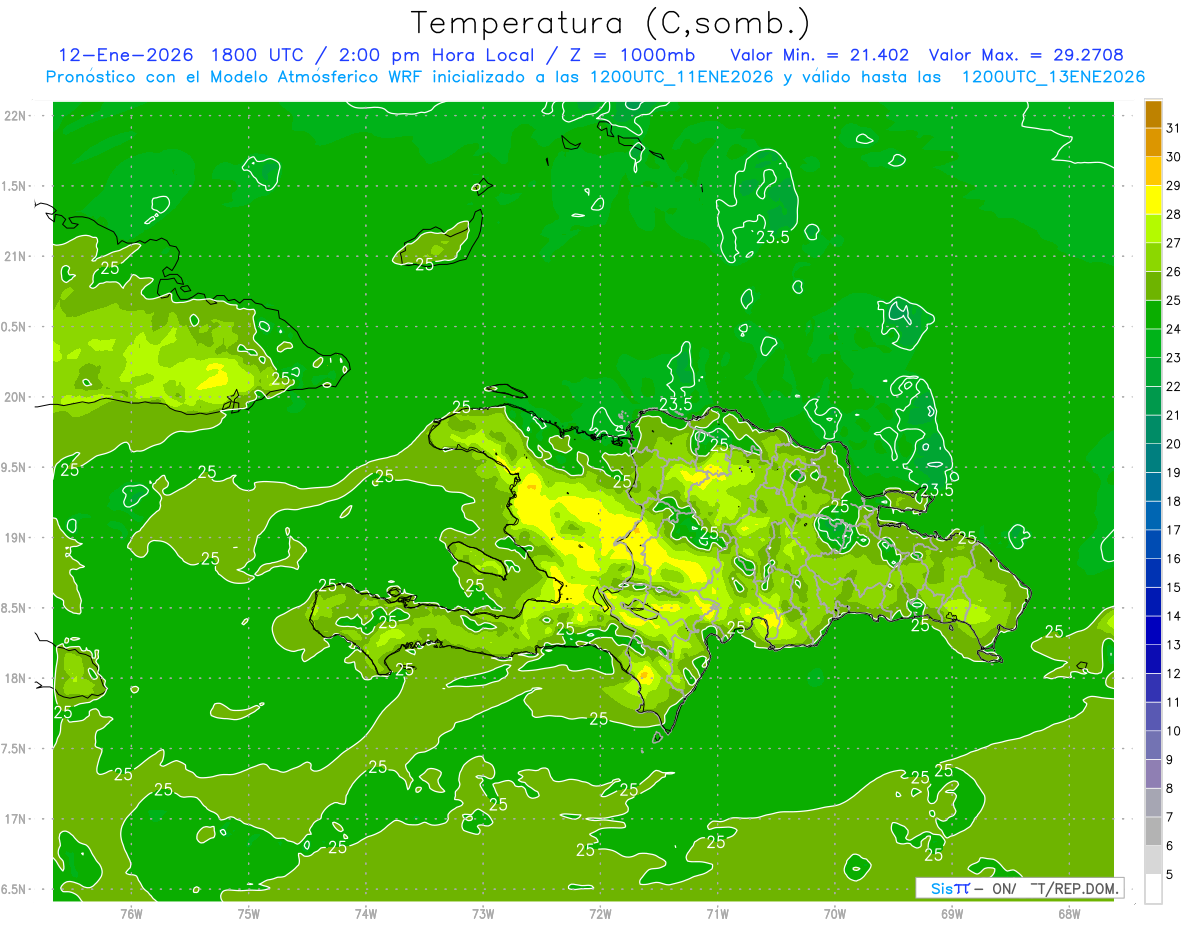Click the 76W longitude axis label

131,913
